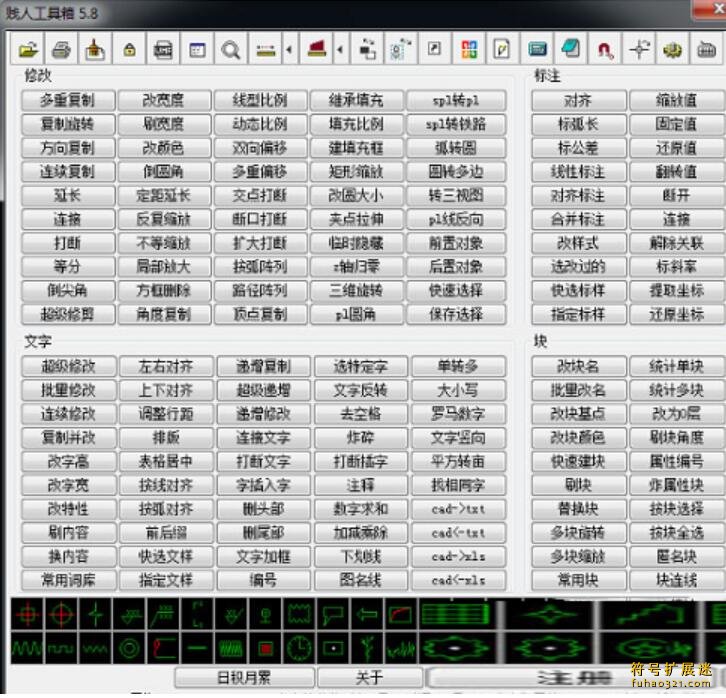This screenshot has height=698, width=726.
Task: Click the 关于 button
Action: point(370,678)
